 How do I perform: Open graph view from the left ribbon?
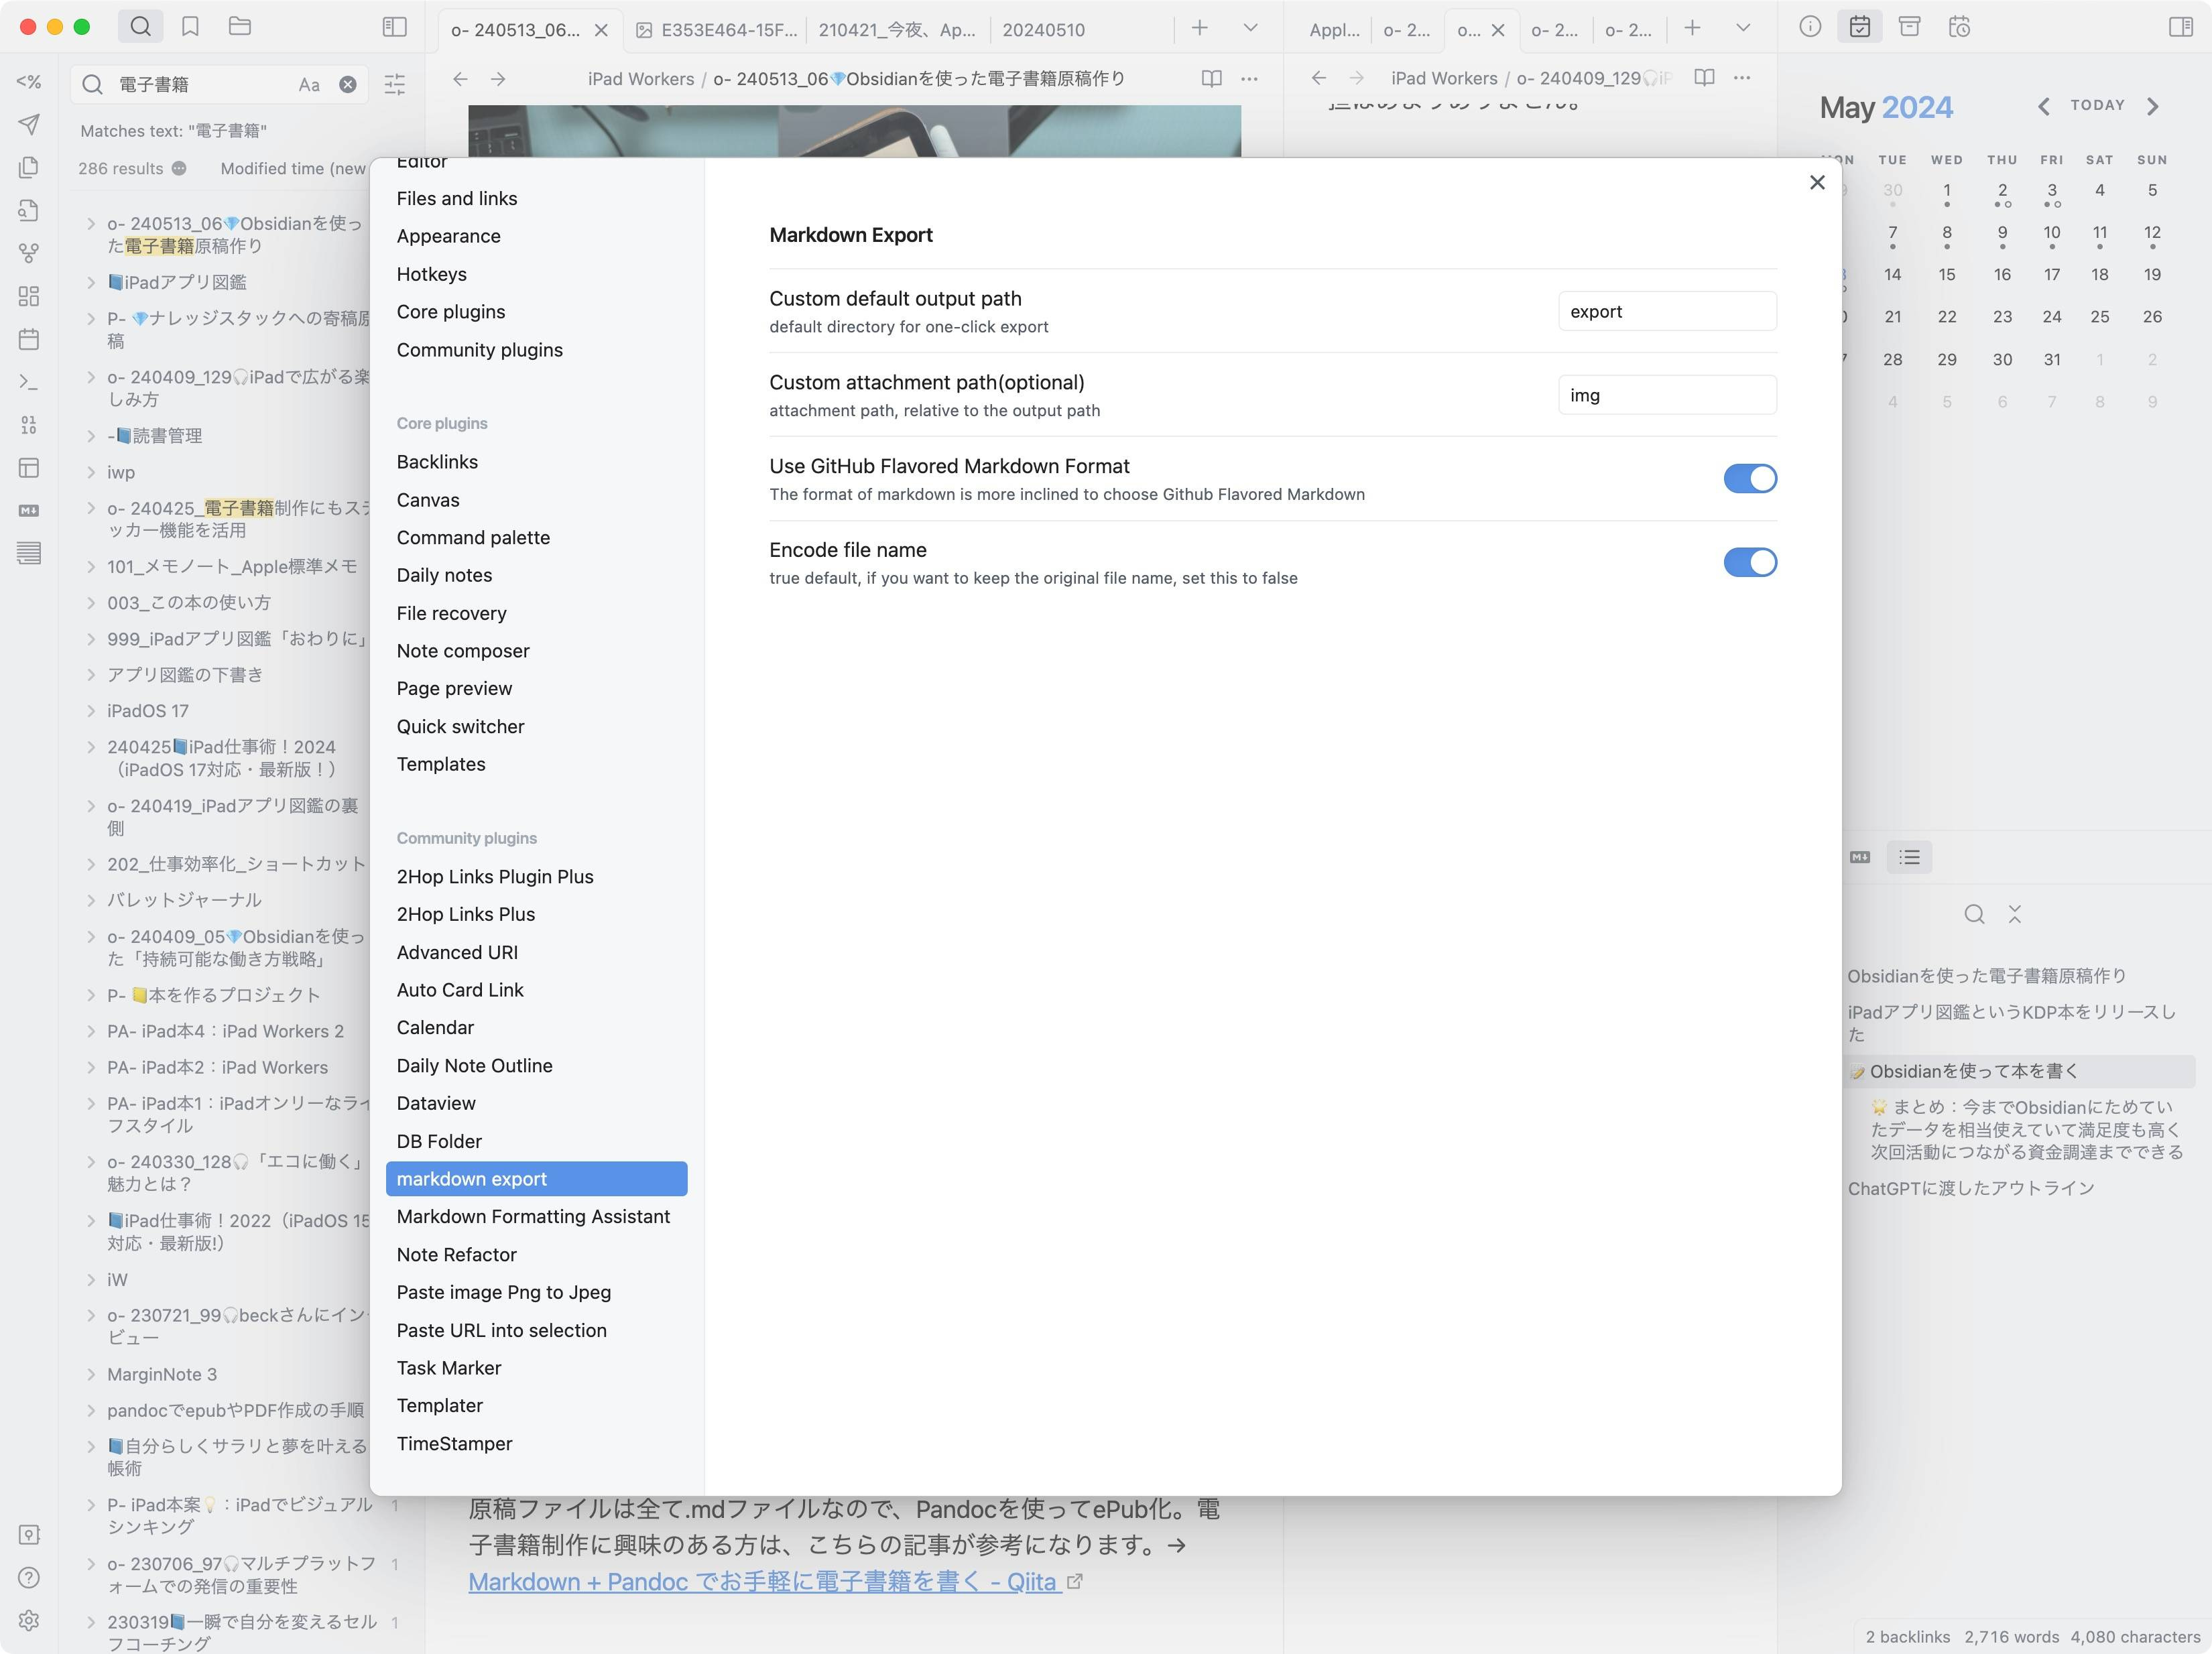29,253
